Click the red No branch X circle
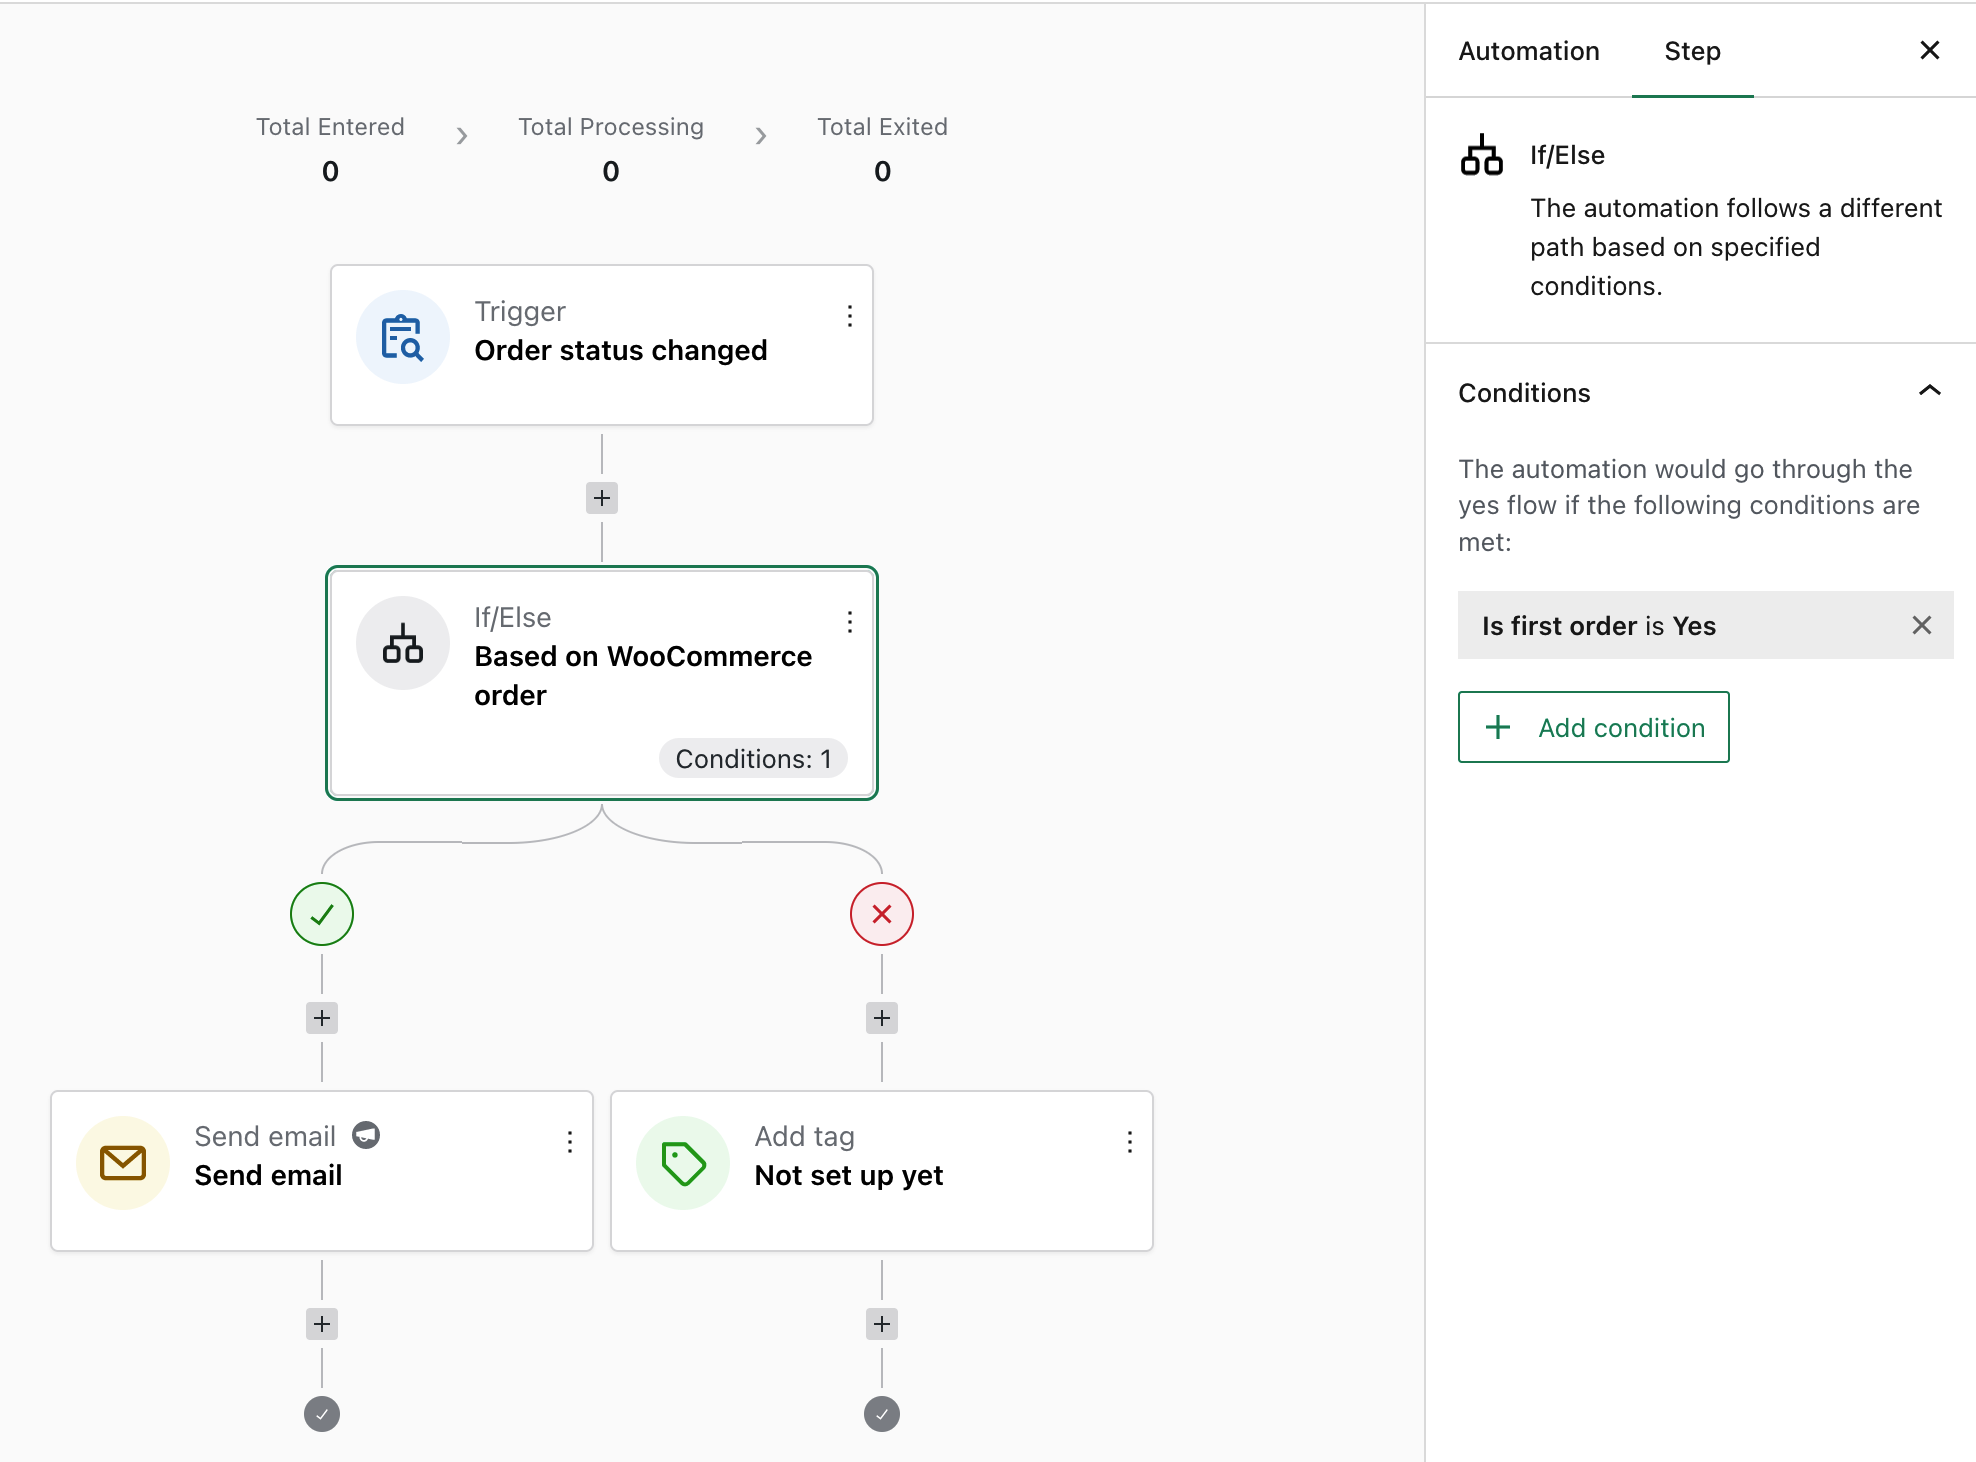The width and height of the screenshot is (1976, 1462). (x=882, y=914)
